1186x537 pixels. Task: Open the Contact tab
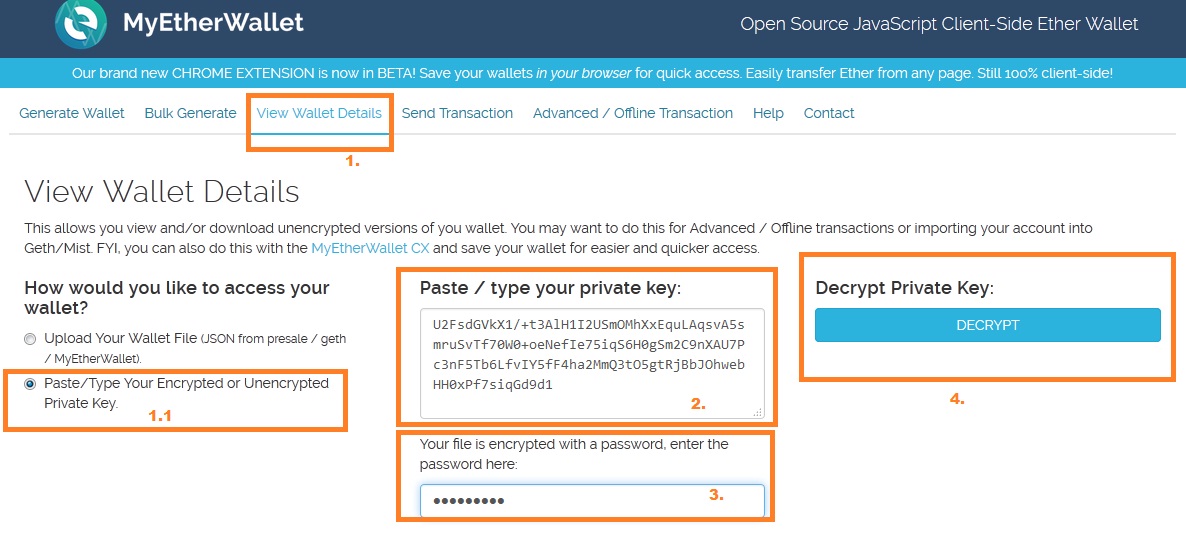coord(829,113)
